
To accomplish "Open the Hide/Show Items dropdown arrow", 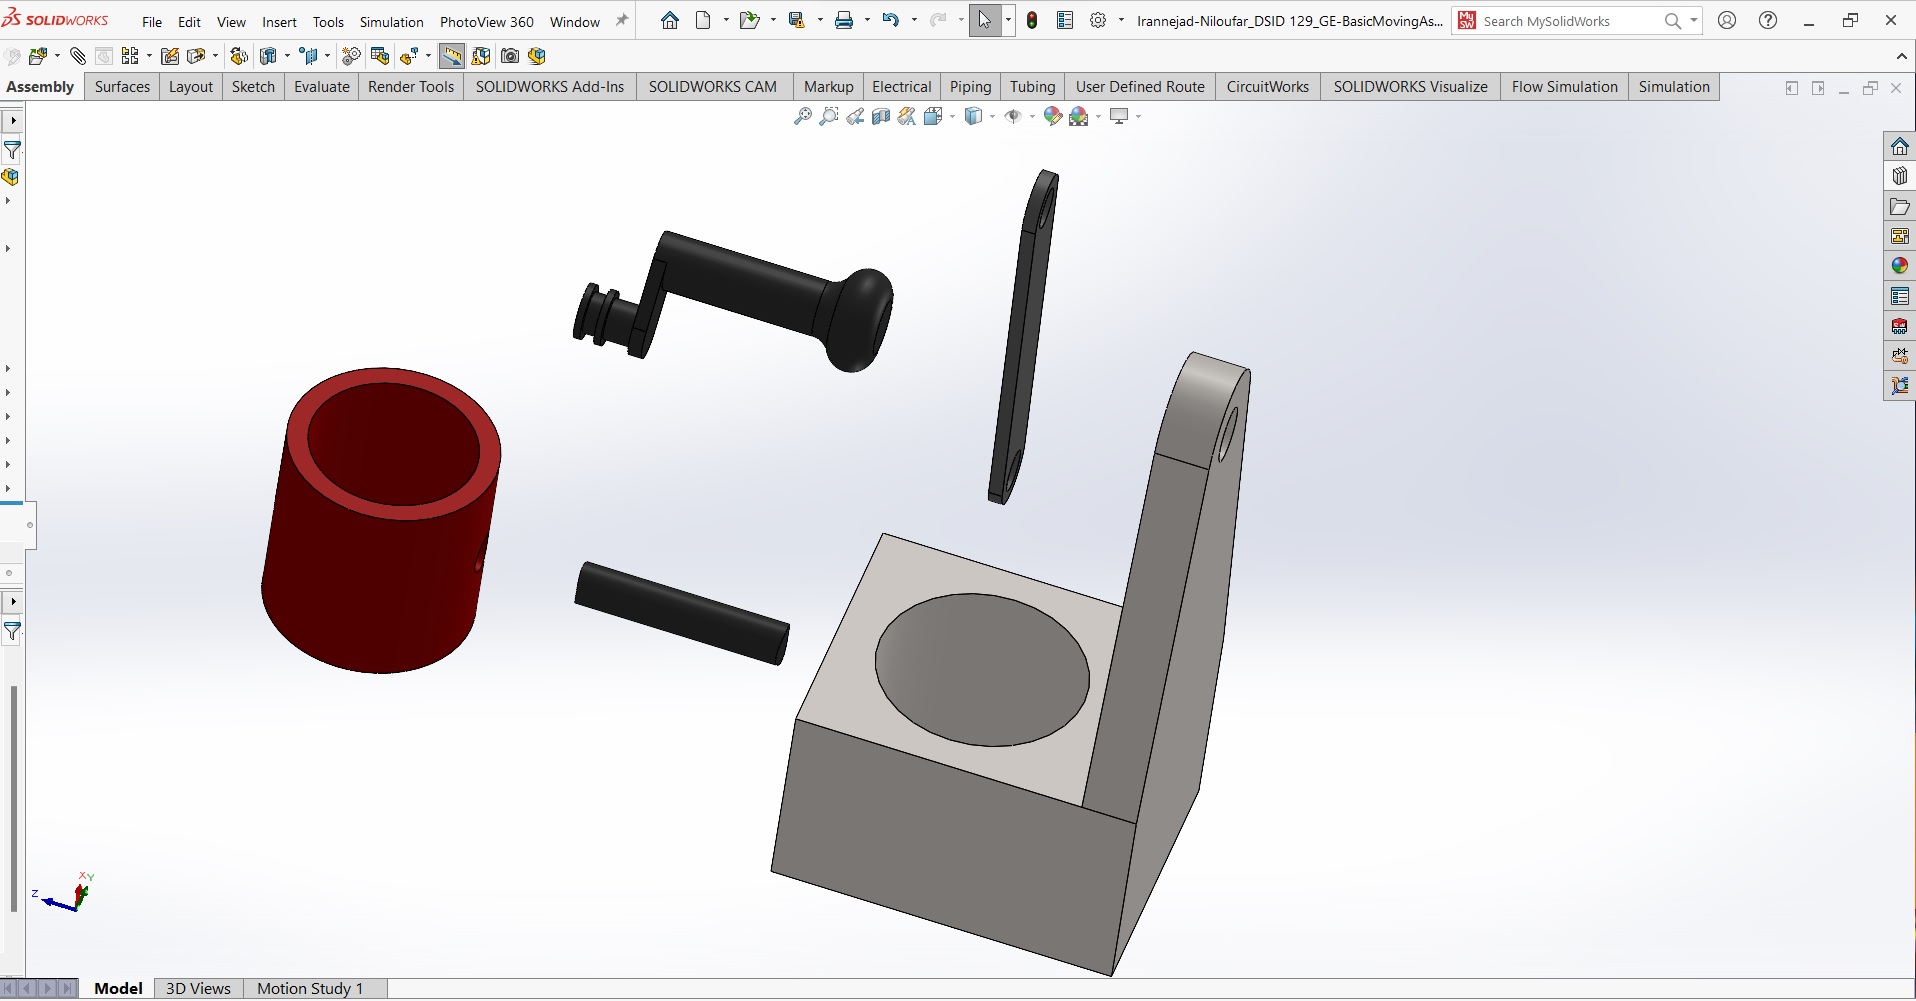I will click(1032, 117).
